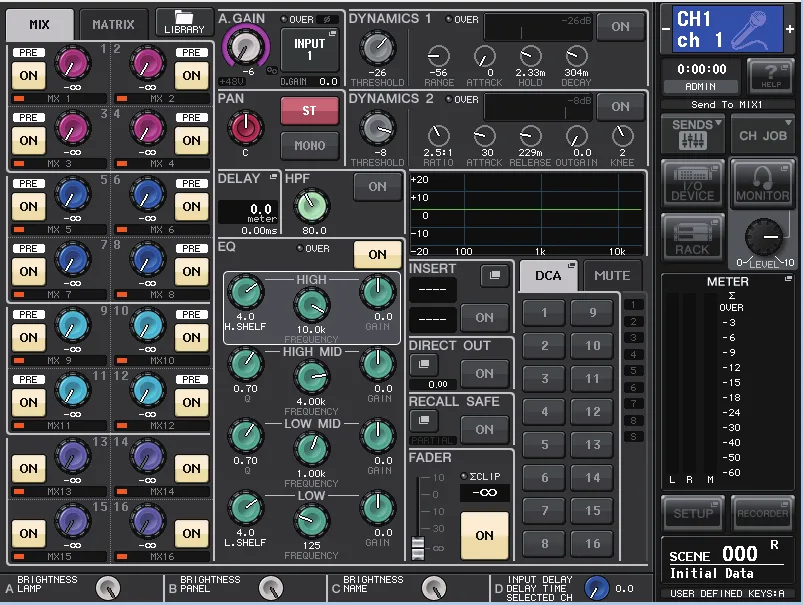Click the SCENE 000 Initial Data field
The width and height of the screenshot is (803, 605).
click(x=727, y=562)
